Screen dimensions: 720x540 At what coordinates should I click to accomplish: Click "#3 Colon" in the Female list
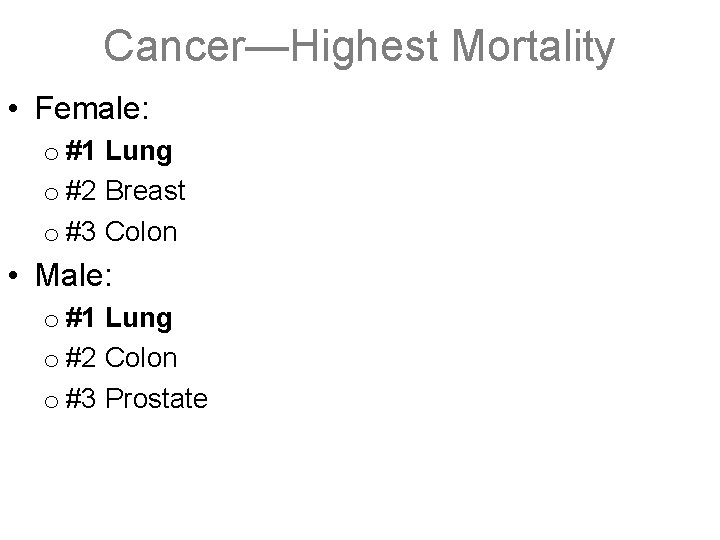(x=121, y=232)
